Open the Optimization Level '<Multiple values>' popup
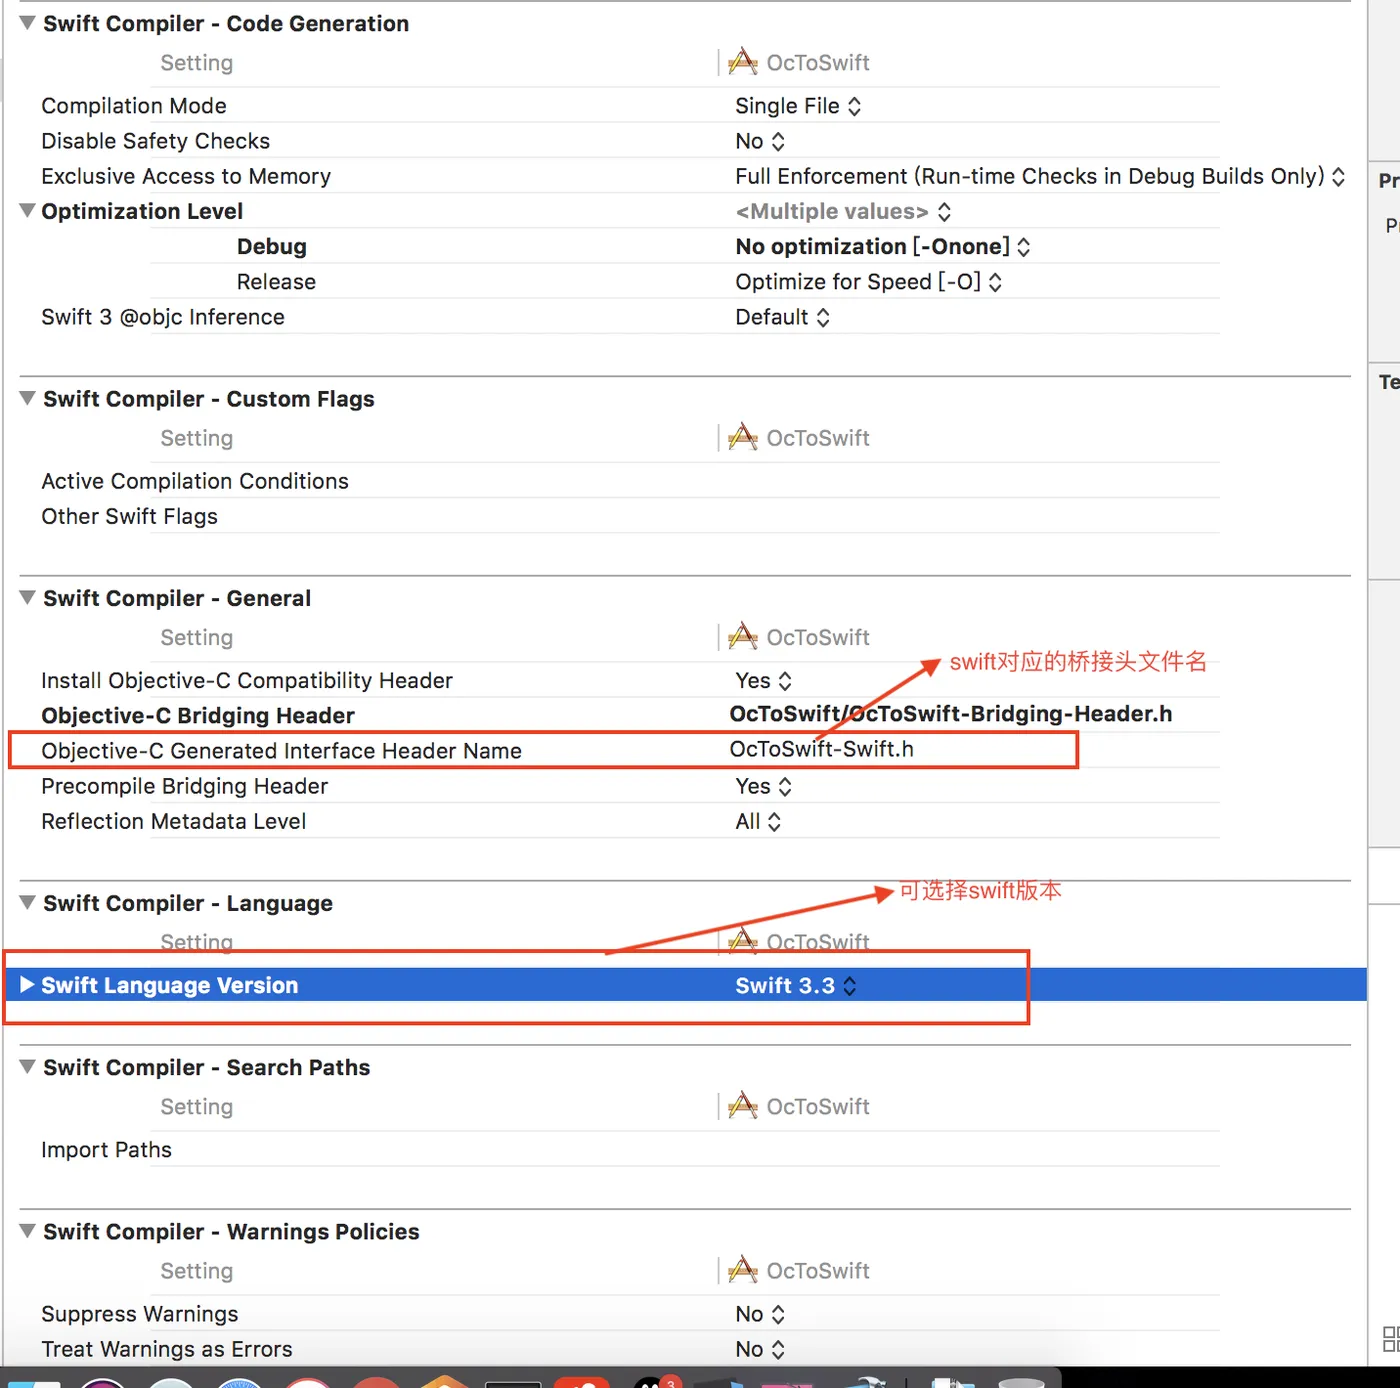 (843, 211)
